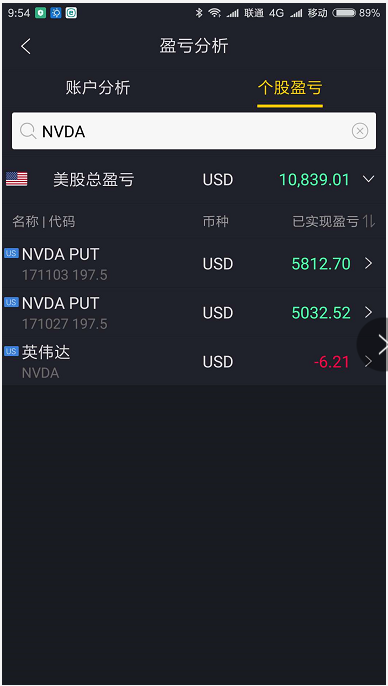This screenshot has width=388, height=686.
Task: Tap US badge beside 英伟达
Action: pos(11,351)
